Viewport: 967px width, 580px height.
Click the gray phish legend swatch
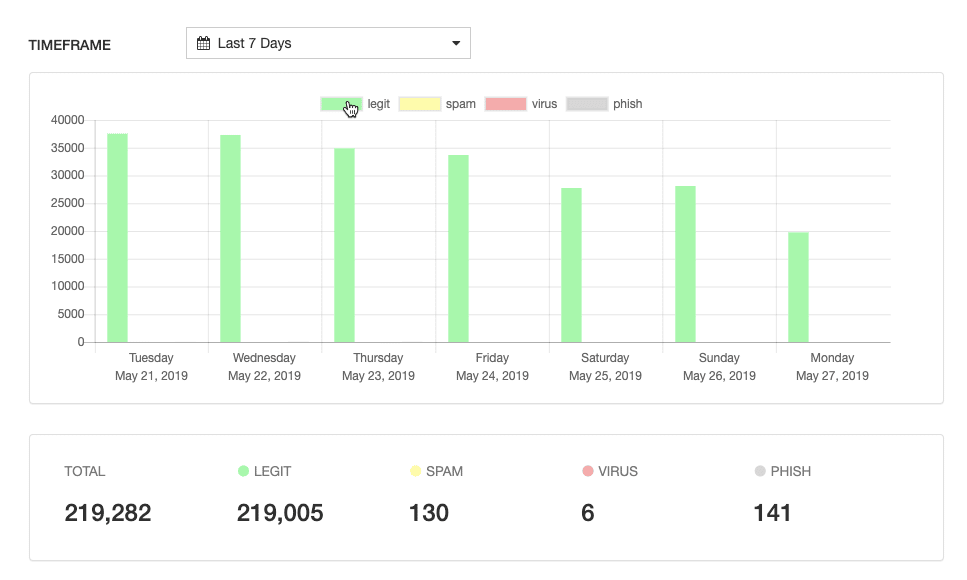(x=587, y=103)
